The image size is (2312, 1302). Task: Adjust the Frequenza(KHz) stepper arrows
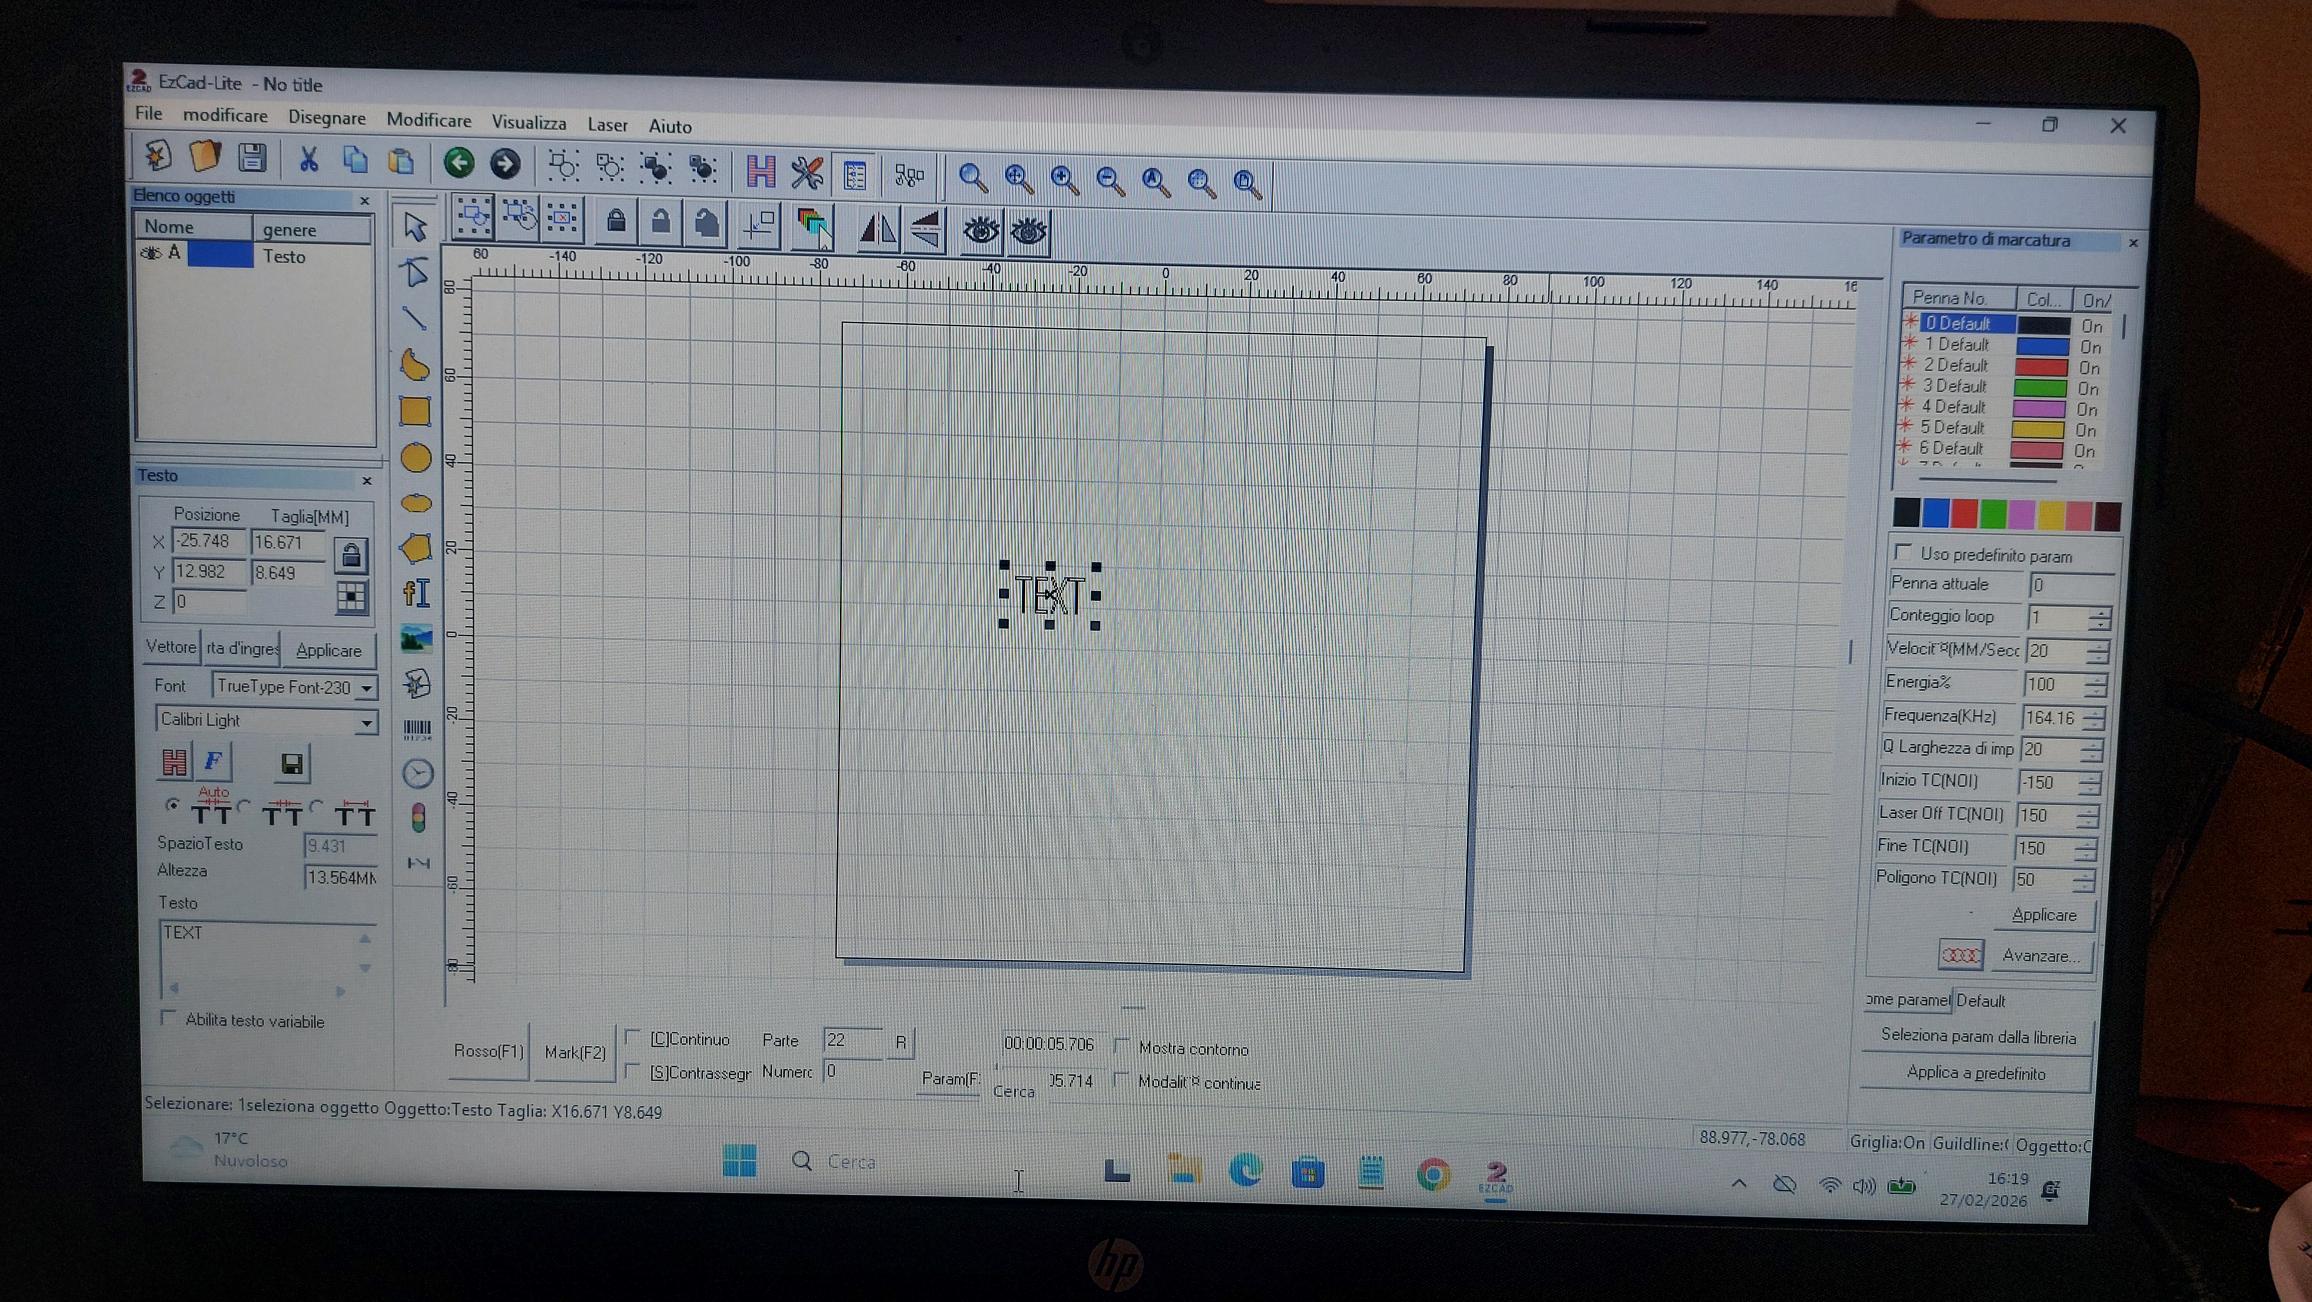pyautogui.click(x=2093, y=718)
